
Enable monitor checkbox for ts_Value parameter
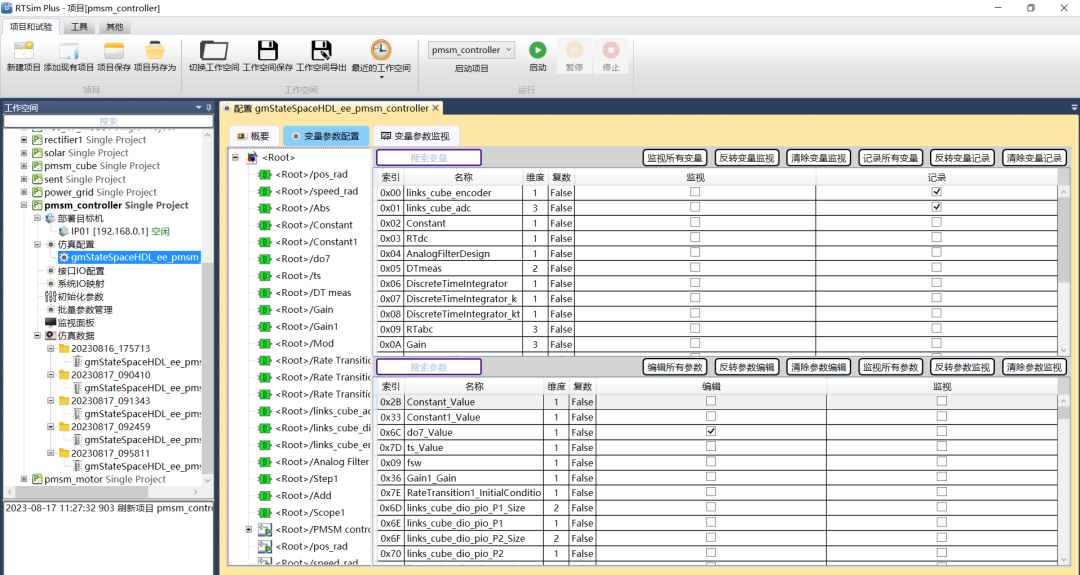pyautogui.click(x=942, y=447)
